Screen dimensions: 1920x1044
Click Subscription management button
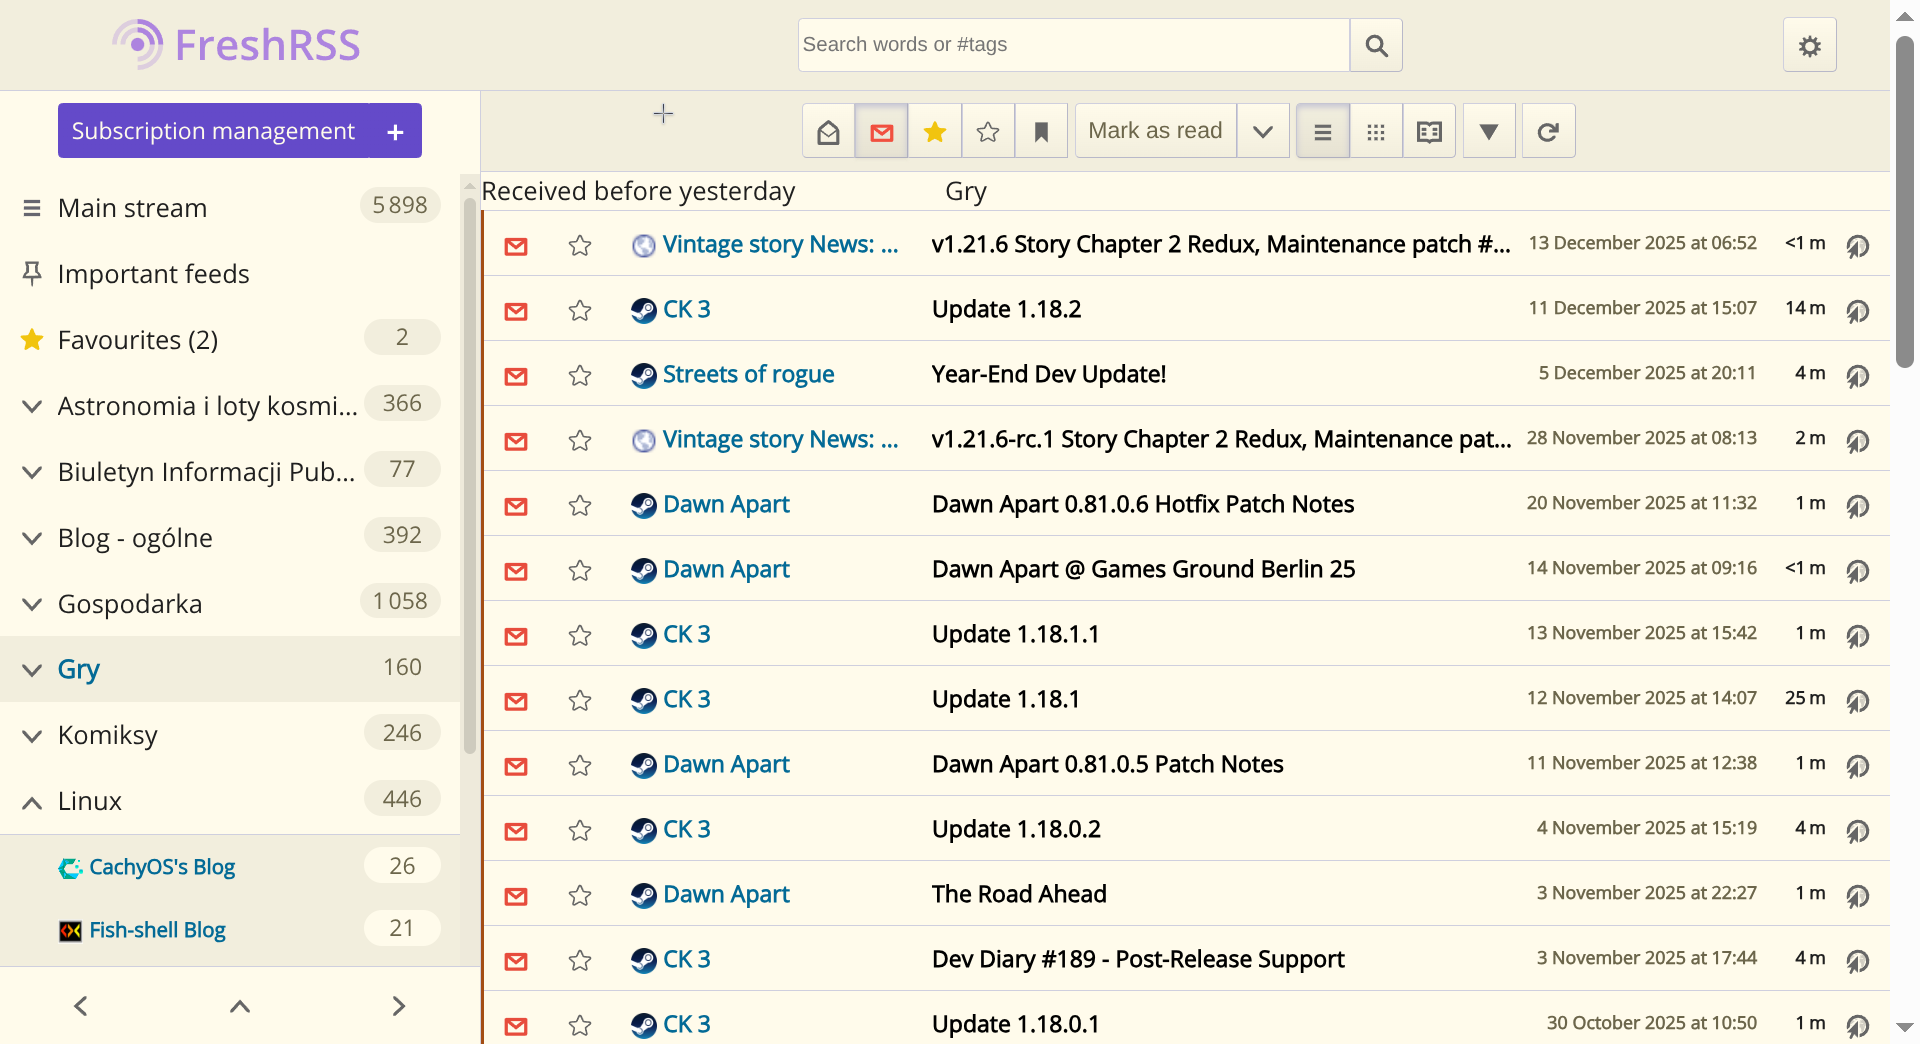pyautogui.click(x=213, y=131)
